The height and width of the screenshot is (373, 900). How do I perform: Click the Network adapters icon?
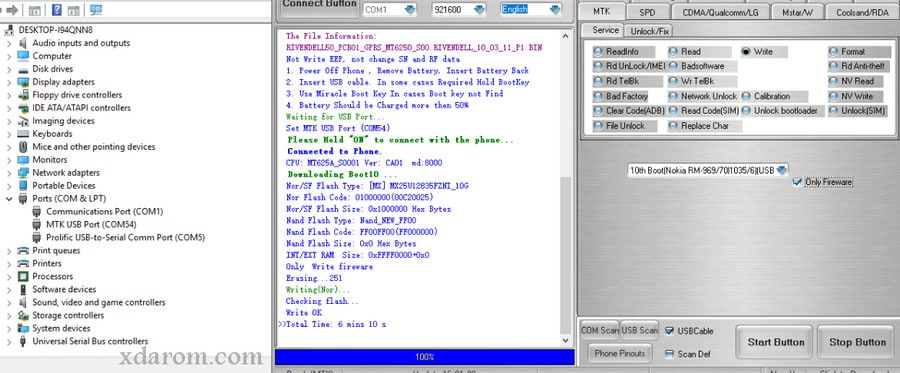23,173
